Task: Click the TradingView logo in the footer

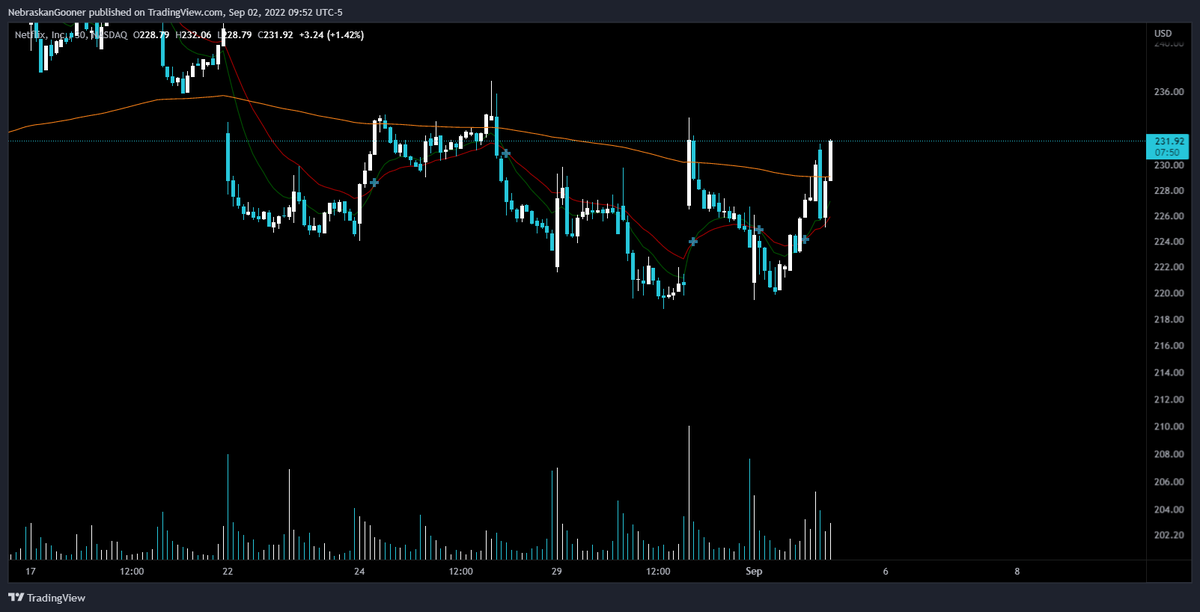Action: click(x=48, y=597)
